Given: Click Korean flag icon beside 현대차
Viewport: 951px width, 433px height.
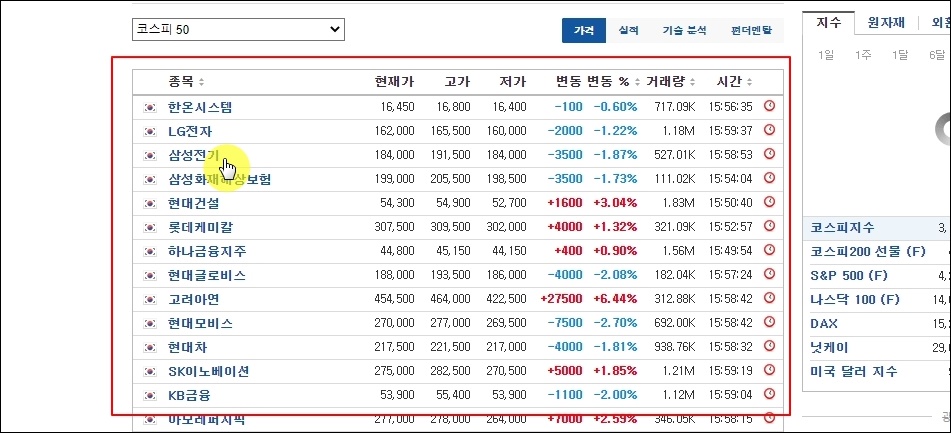Looking at the screenshot, I should pos(149,348).
